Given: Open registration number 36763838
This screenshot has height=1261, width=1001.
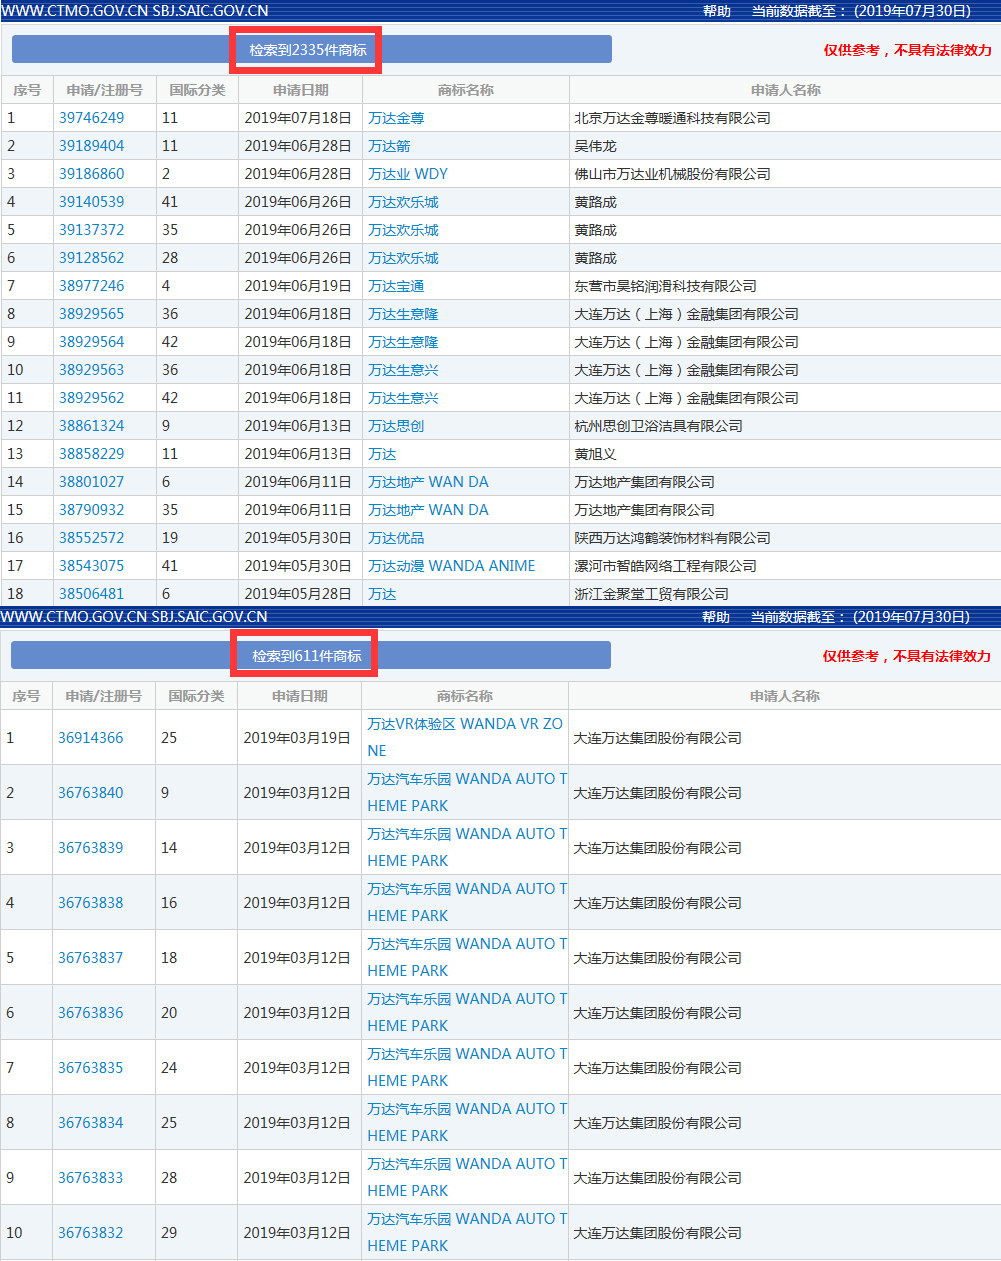Looking at the screenshot, I should [x=90, y=903].
